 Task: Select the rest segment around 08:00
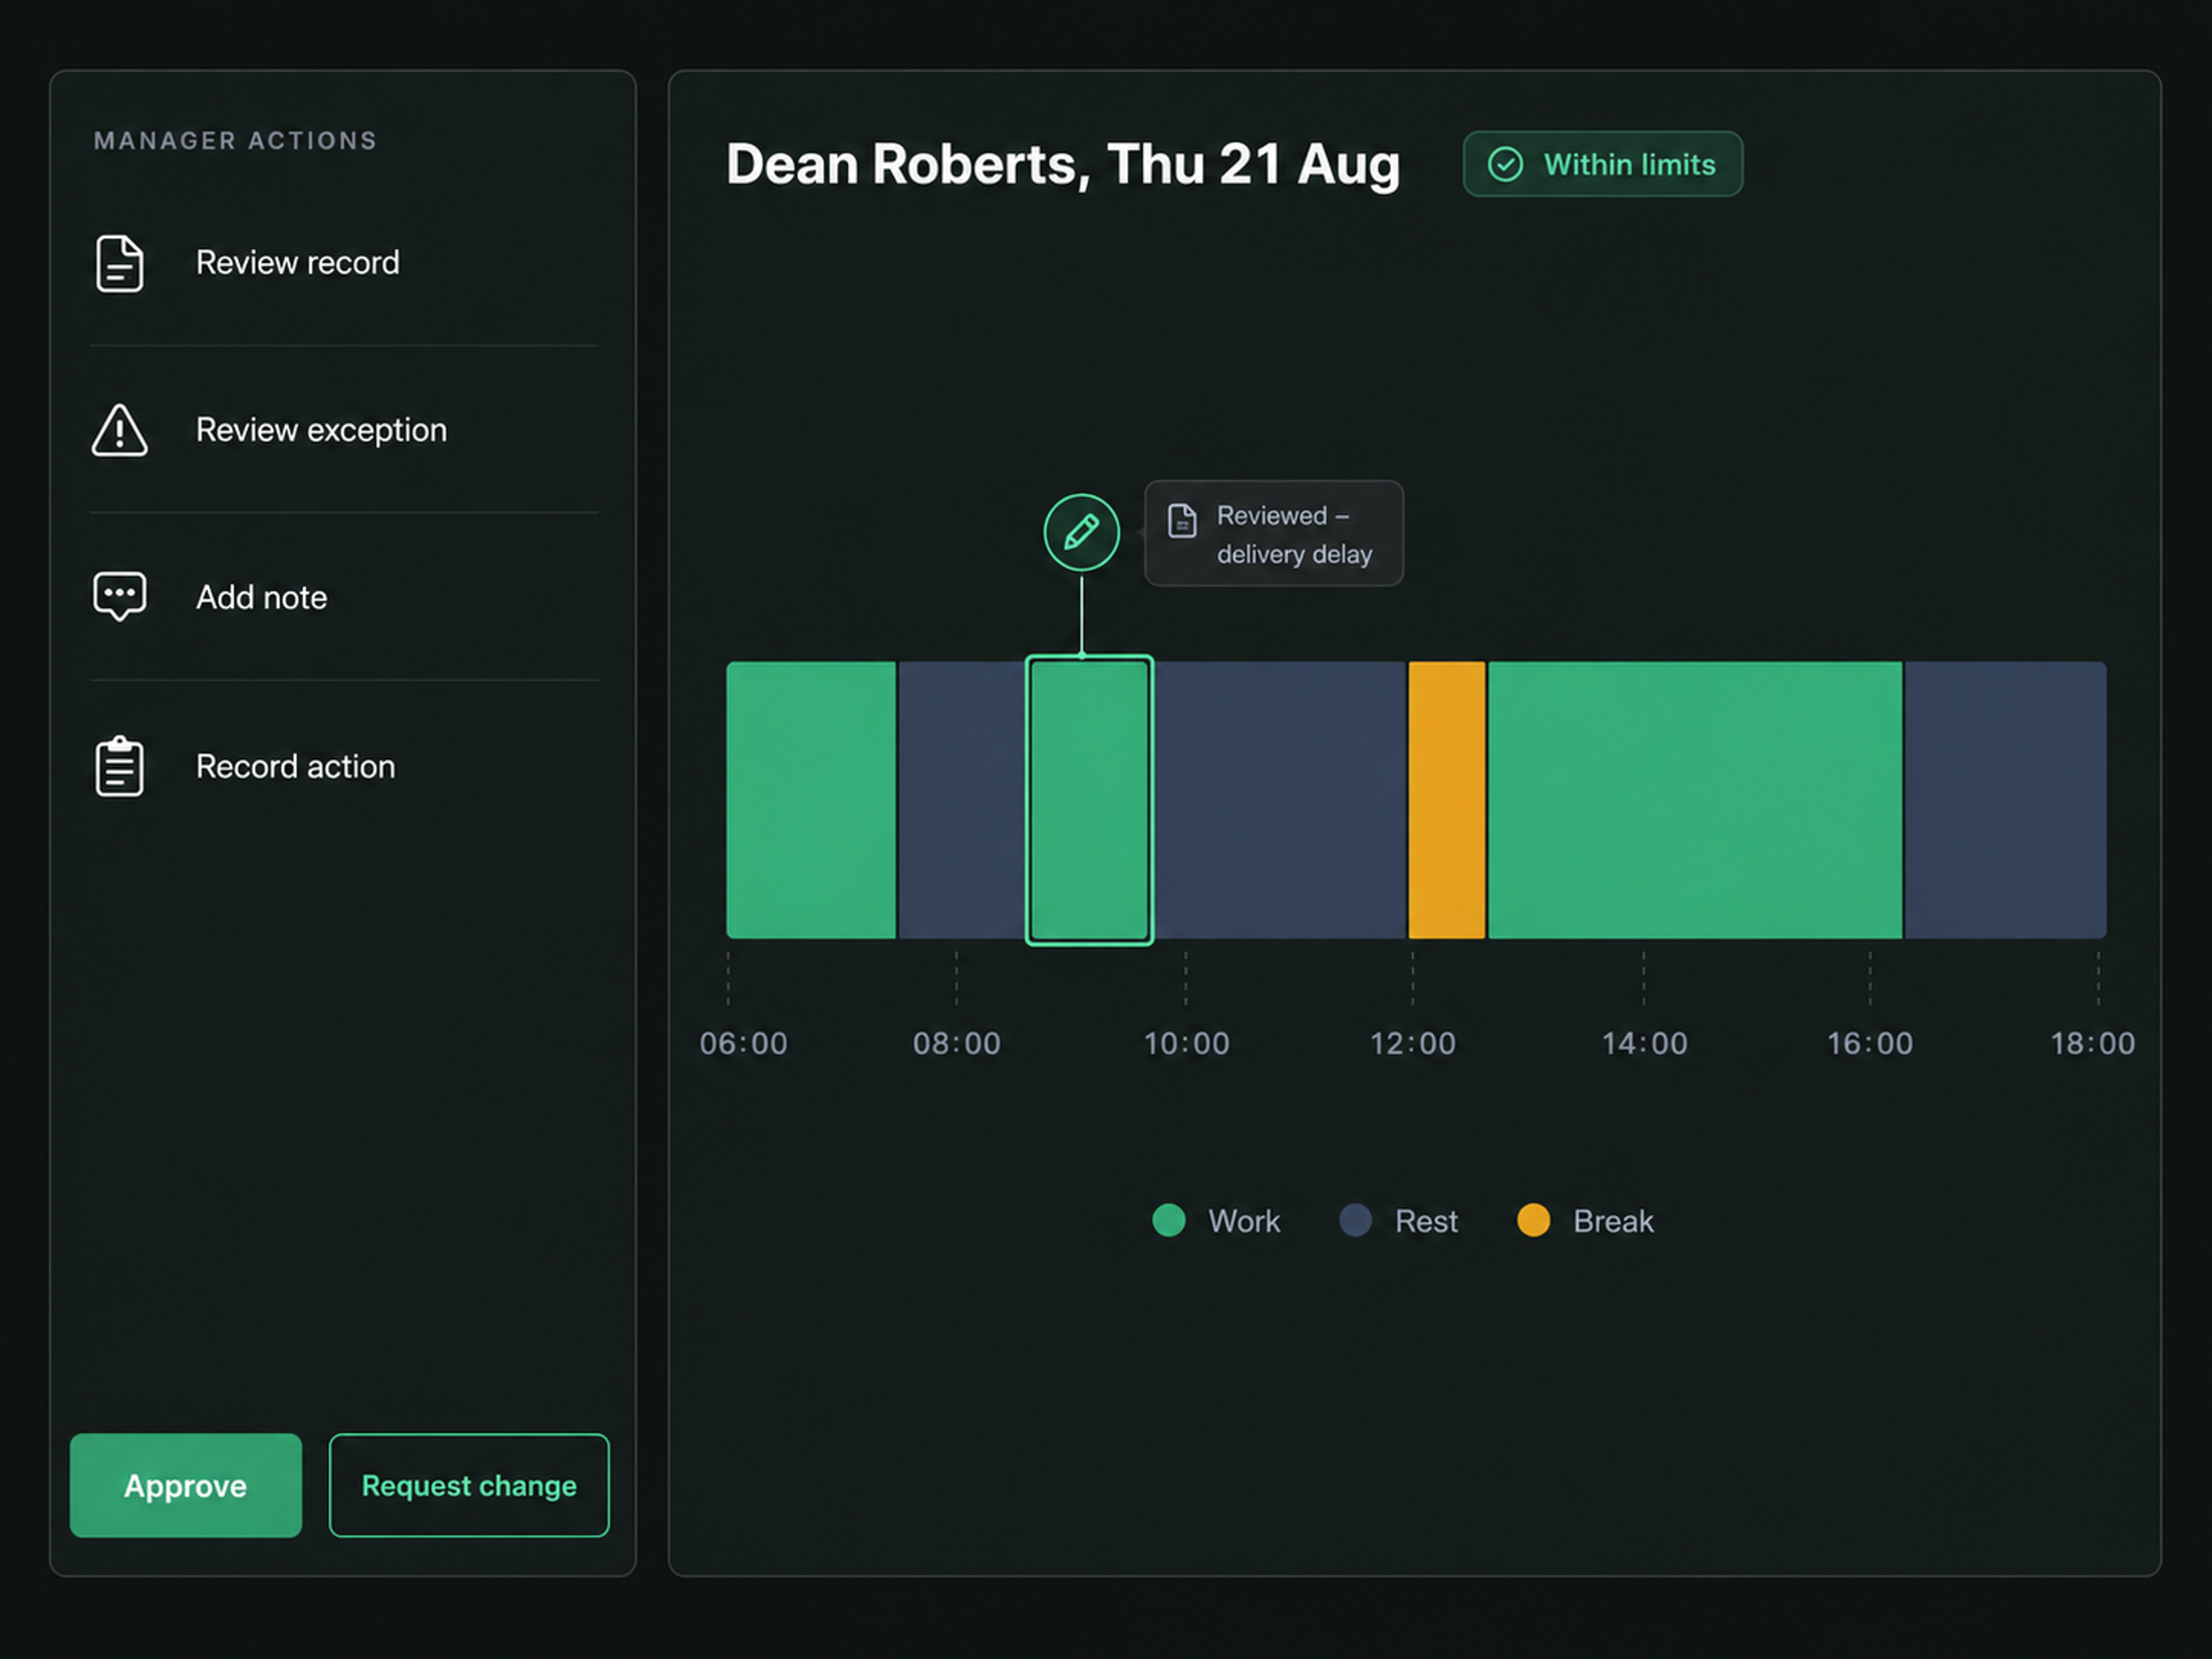[x=962, y=800]
